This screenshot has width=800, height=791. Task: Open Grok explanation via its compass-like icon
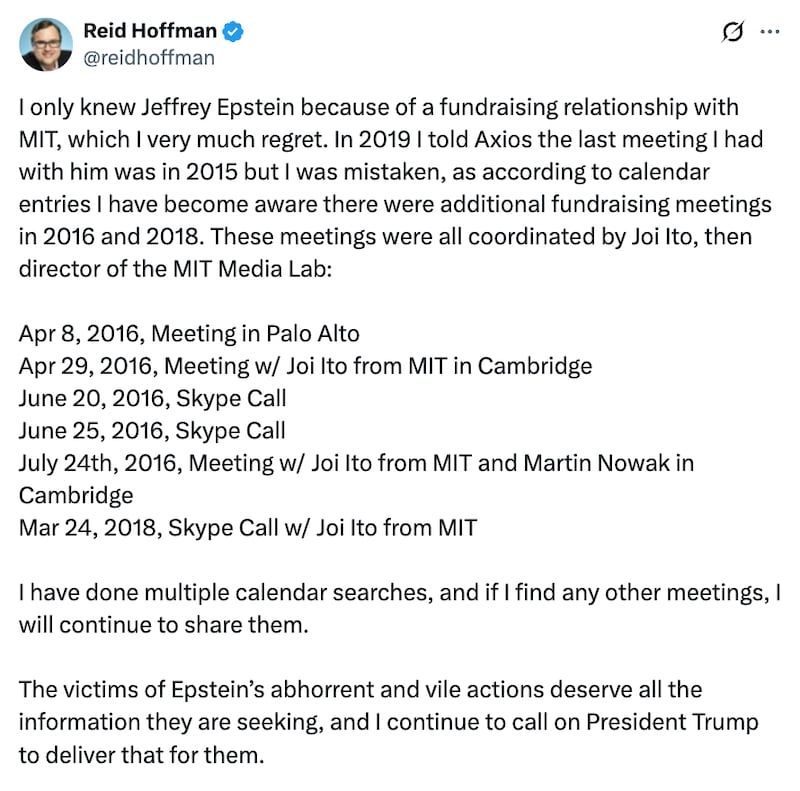point(732,31)
